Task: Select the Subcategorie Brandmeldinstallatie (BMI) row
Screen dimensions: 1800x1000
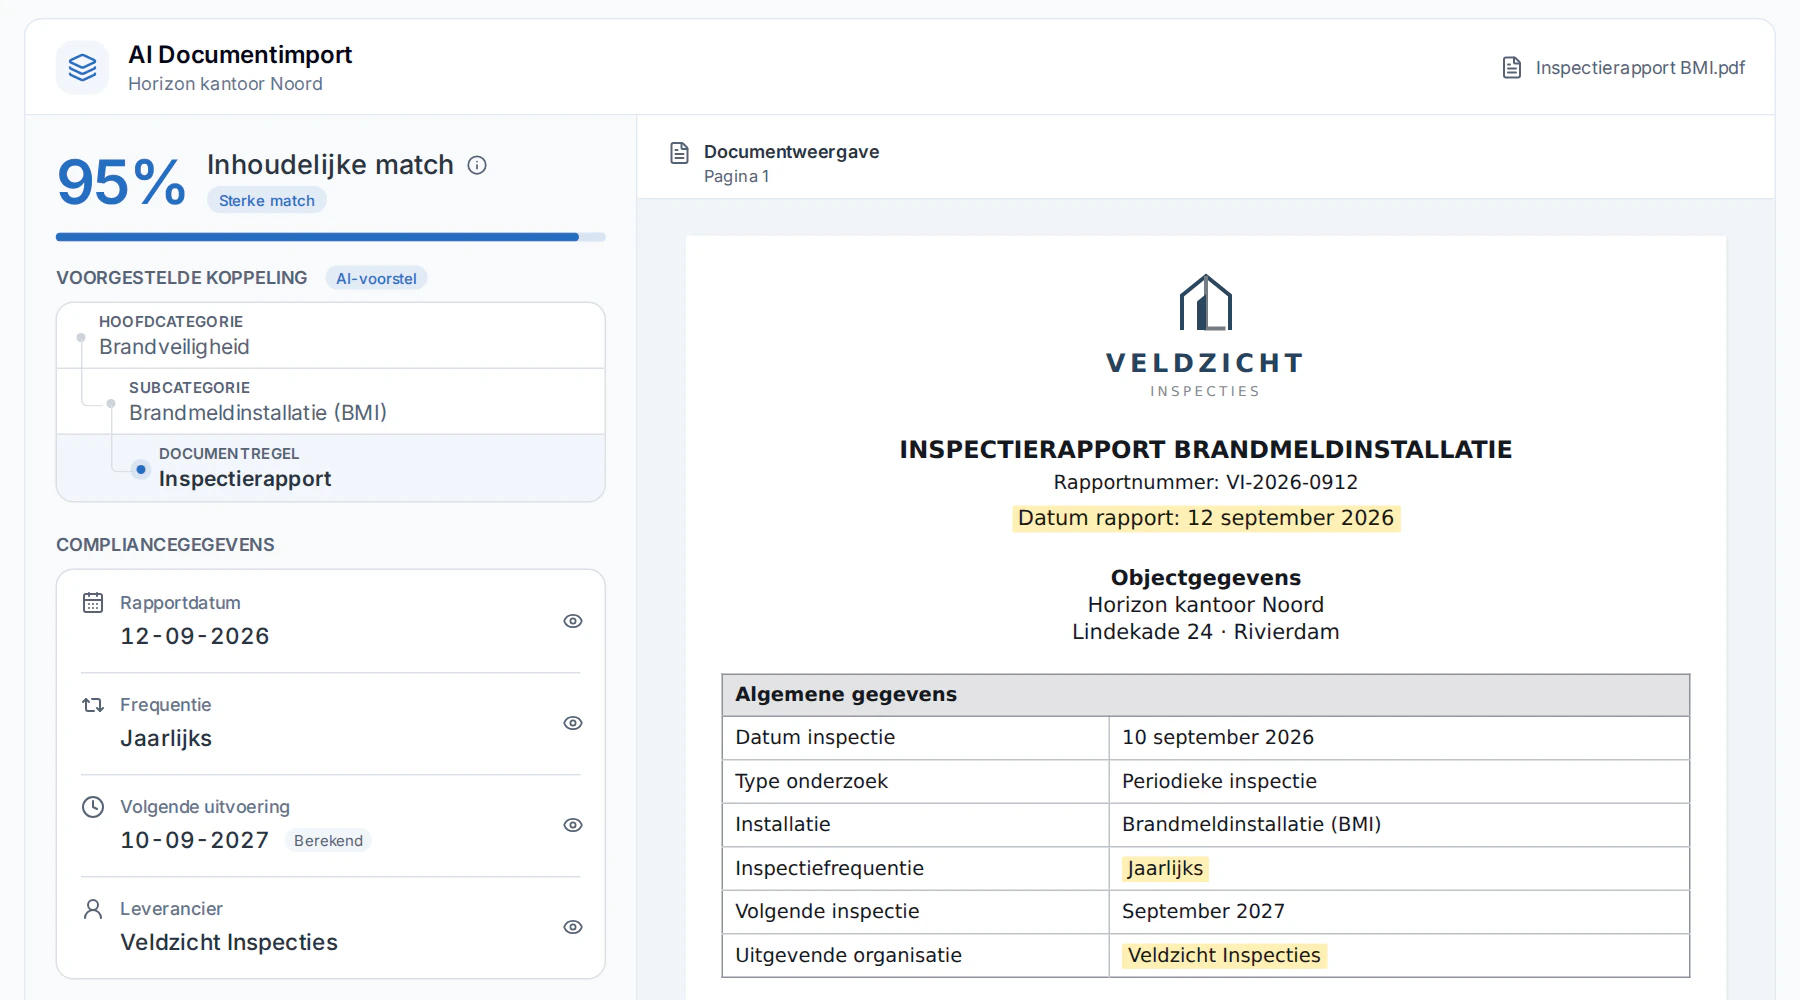Action: pyautogui.click(x=331, y=402)
